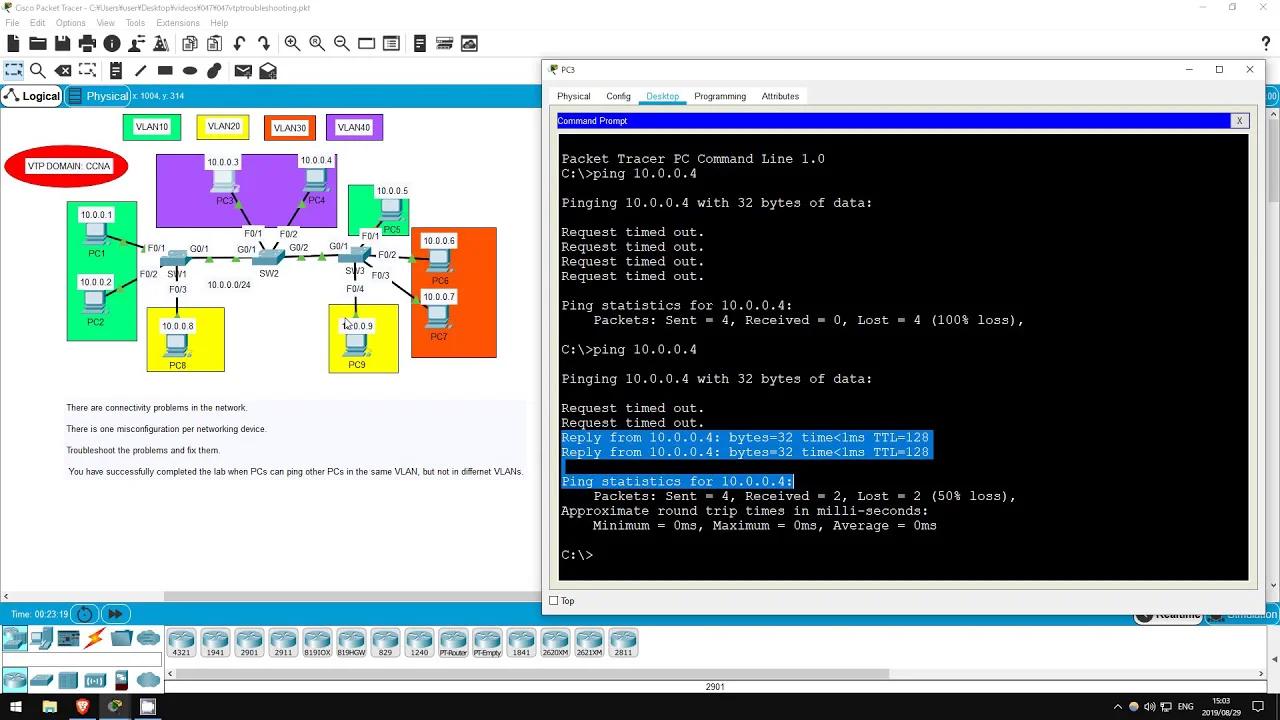This screenshot has height=720, width=1280.
Task: Create a new Packet Tracer file
Action: pos(12,43)
